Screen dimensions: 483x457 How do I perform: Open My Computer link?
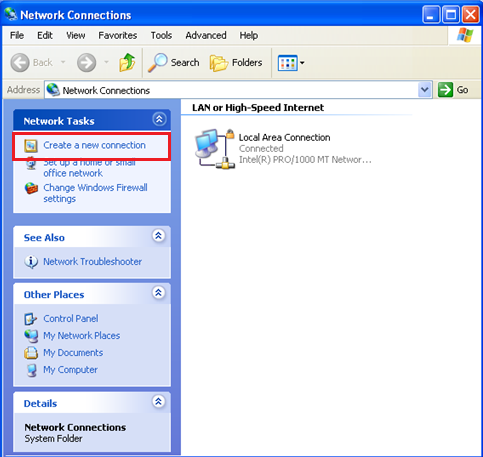click(70, 370)
